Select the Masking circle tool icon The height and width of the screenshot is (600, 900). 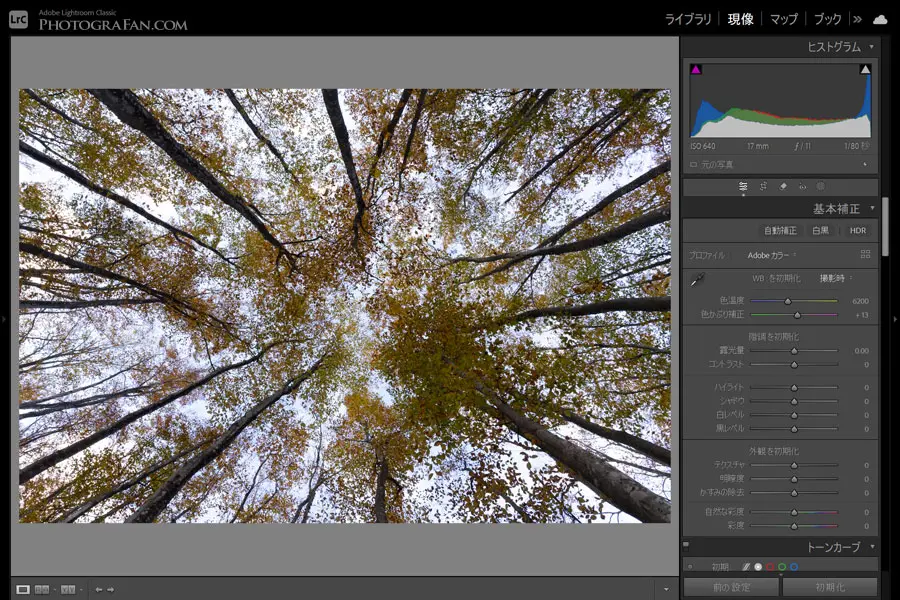pyautogui.click(x=821, y=186)
